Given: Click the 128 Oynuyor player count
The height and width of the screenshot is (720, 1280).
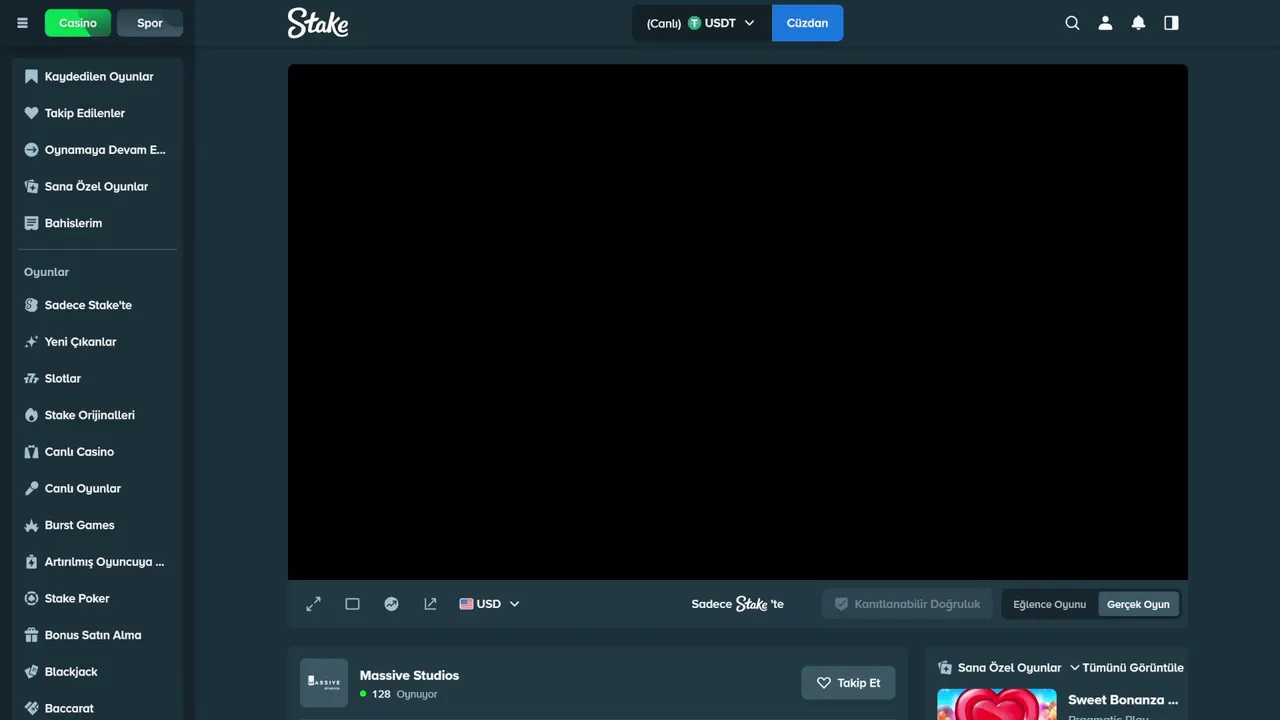Looking at the screenshot, I should click(398, 694).
